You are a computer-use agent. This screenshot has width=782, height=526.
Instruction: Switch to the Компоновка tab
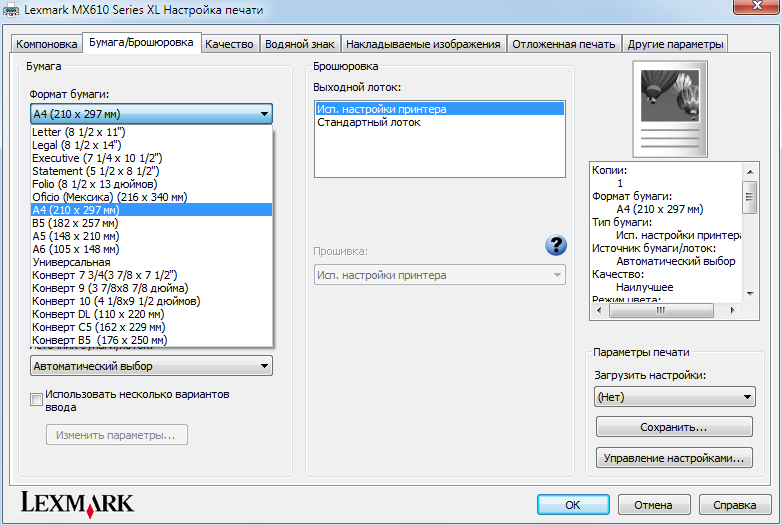46,44
